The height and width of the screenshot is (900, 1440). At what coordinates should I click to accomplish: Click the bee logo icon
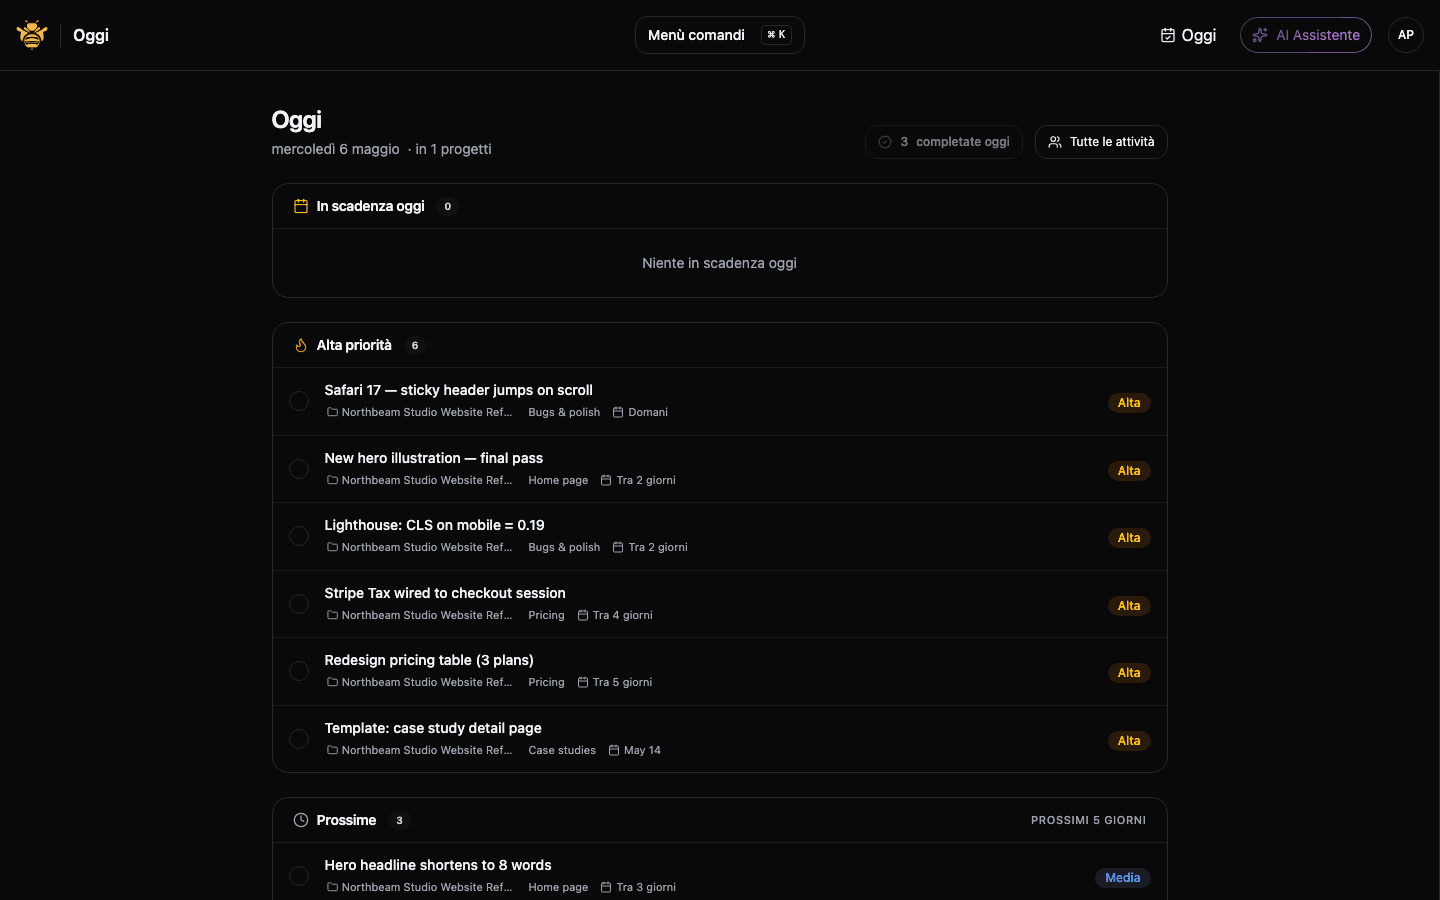(32, 35)
